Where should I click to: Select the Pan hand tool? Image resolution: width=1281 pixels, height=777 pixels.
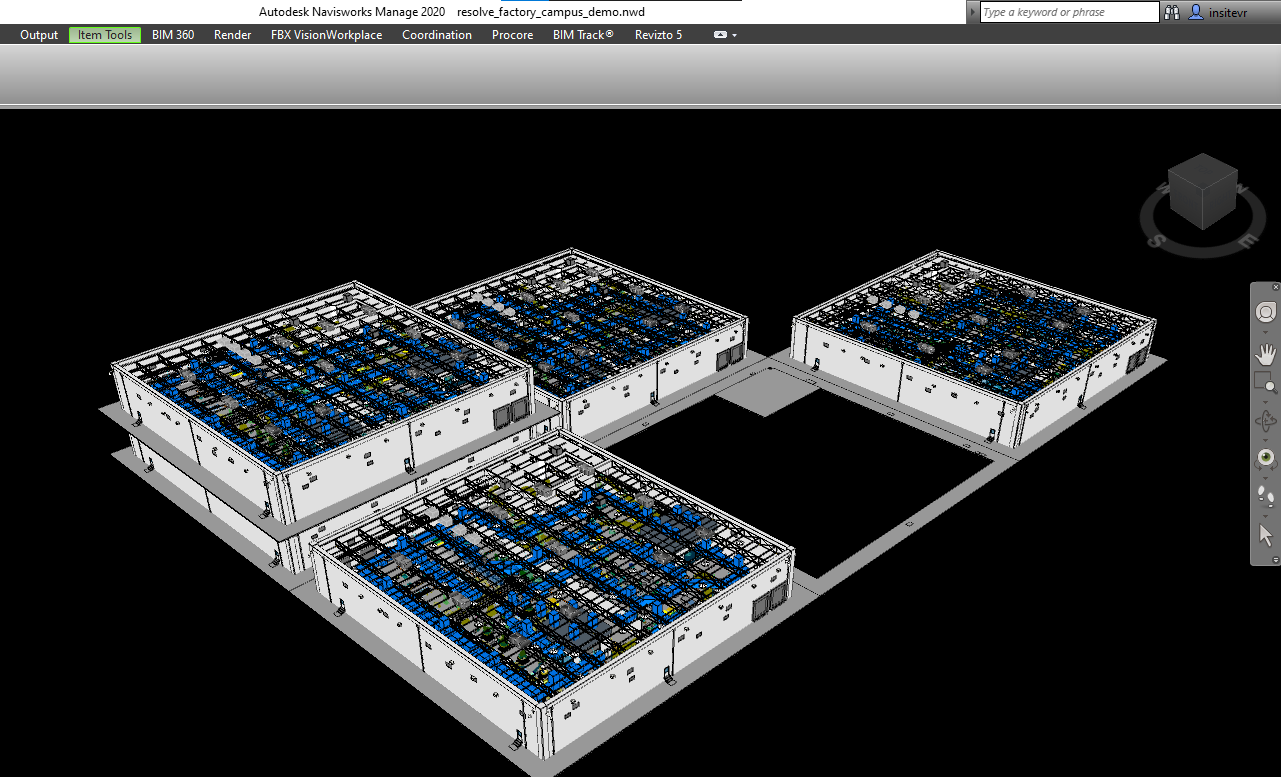tap(1266, 353)
